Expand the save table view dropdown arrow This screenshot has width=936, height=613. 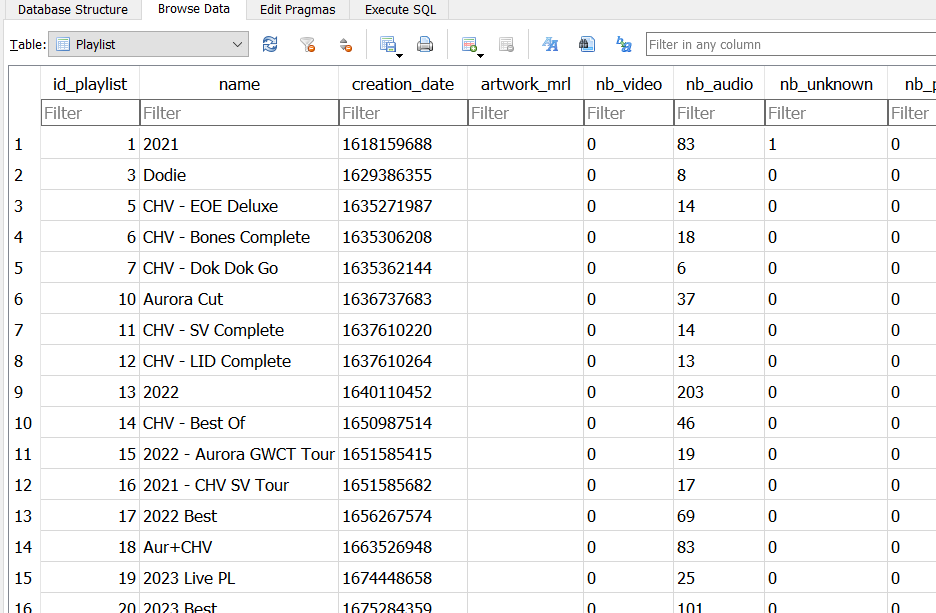[400, 52]
